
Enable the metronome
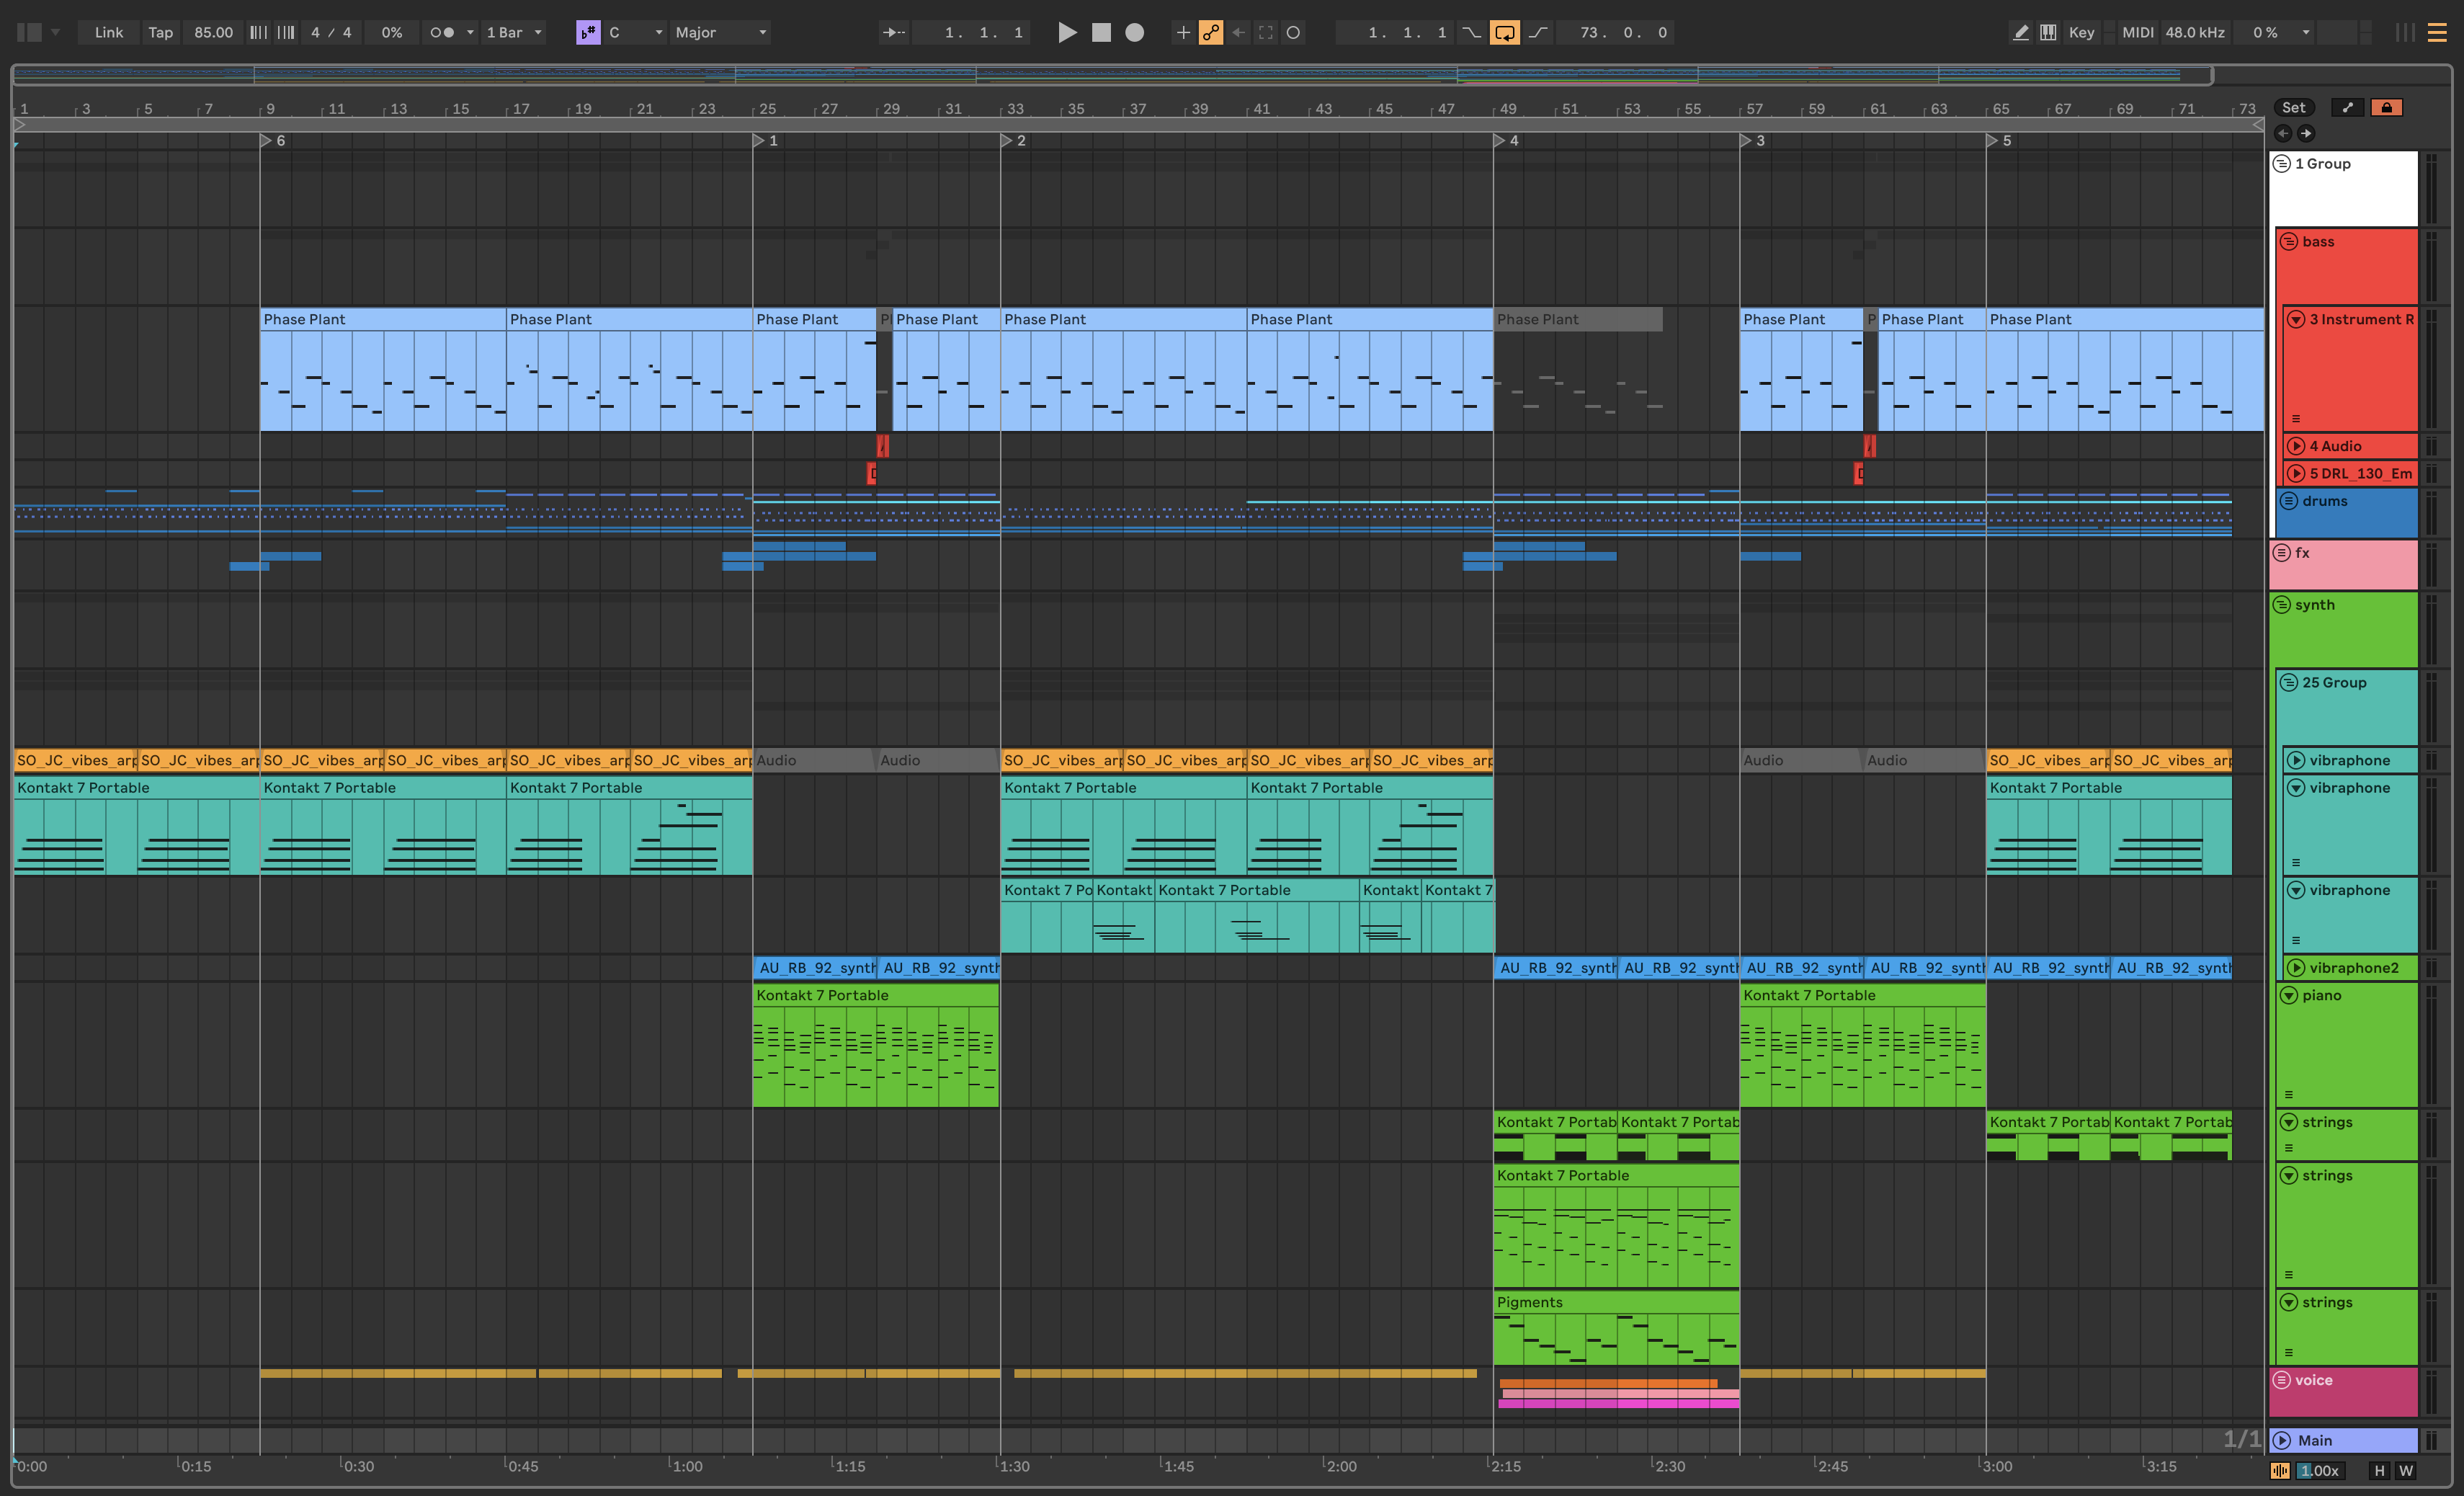(x=442, y=32)
